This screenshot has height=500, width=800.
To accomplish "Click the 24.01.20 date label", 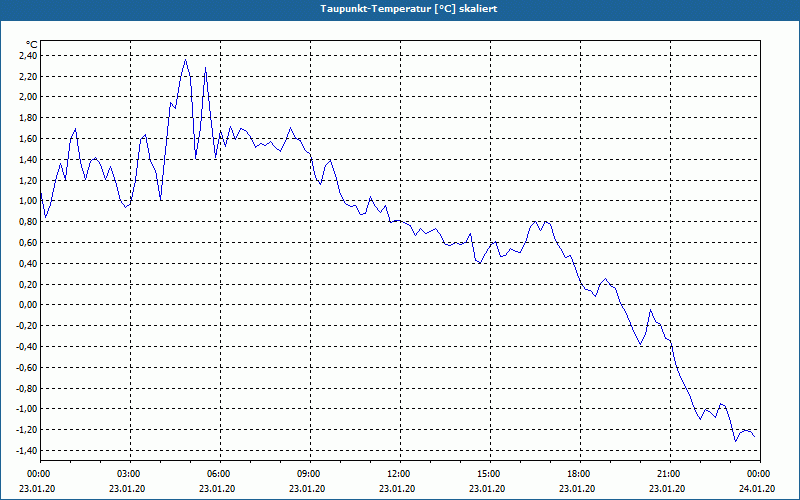I will coord(757,489).
